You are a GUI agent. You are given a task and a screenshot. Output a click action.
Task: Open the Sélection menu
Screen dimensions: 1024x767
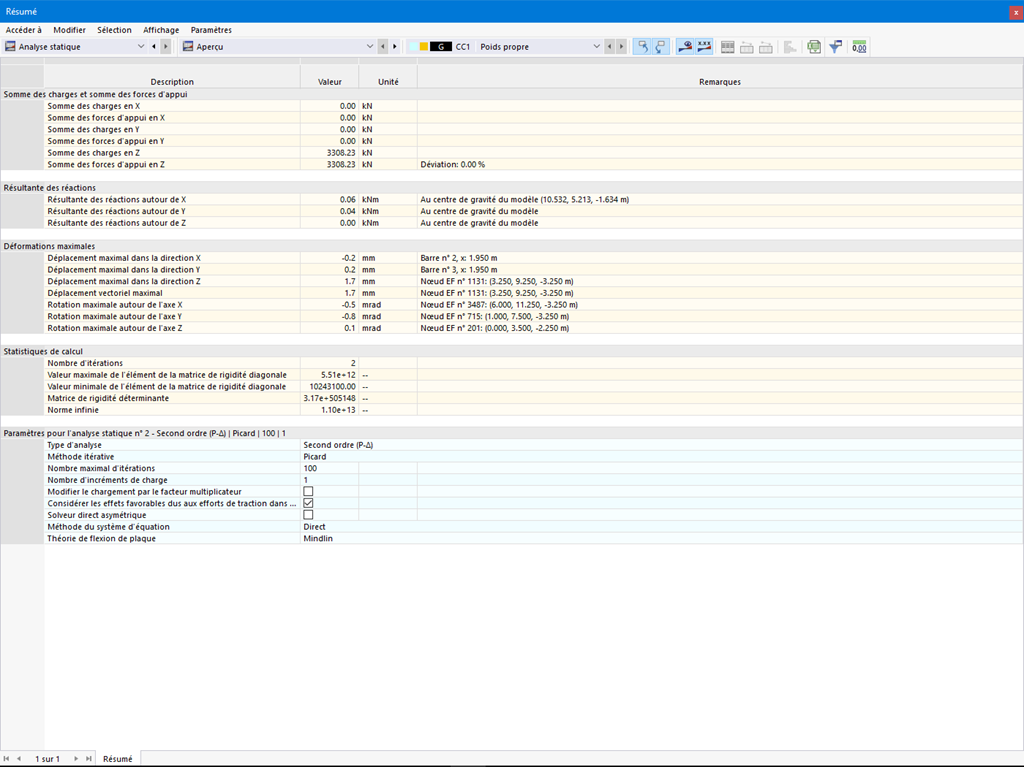114,30
